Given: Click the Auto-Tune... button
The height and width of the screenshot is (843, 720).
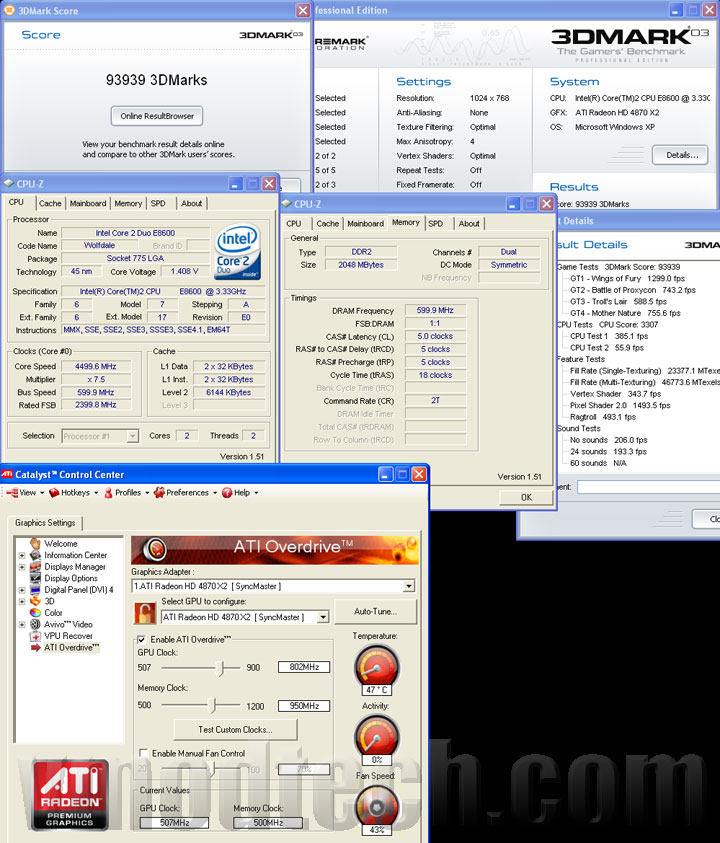Looking at the screenshot, I should pos(375,611).
